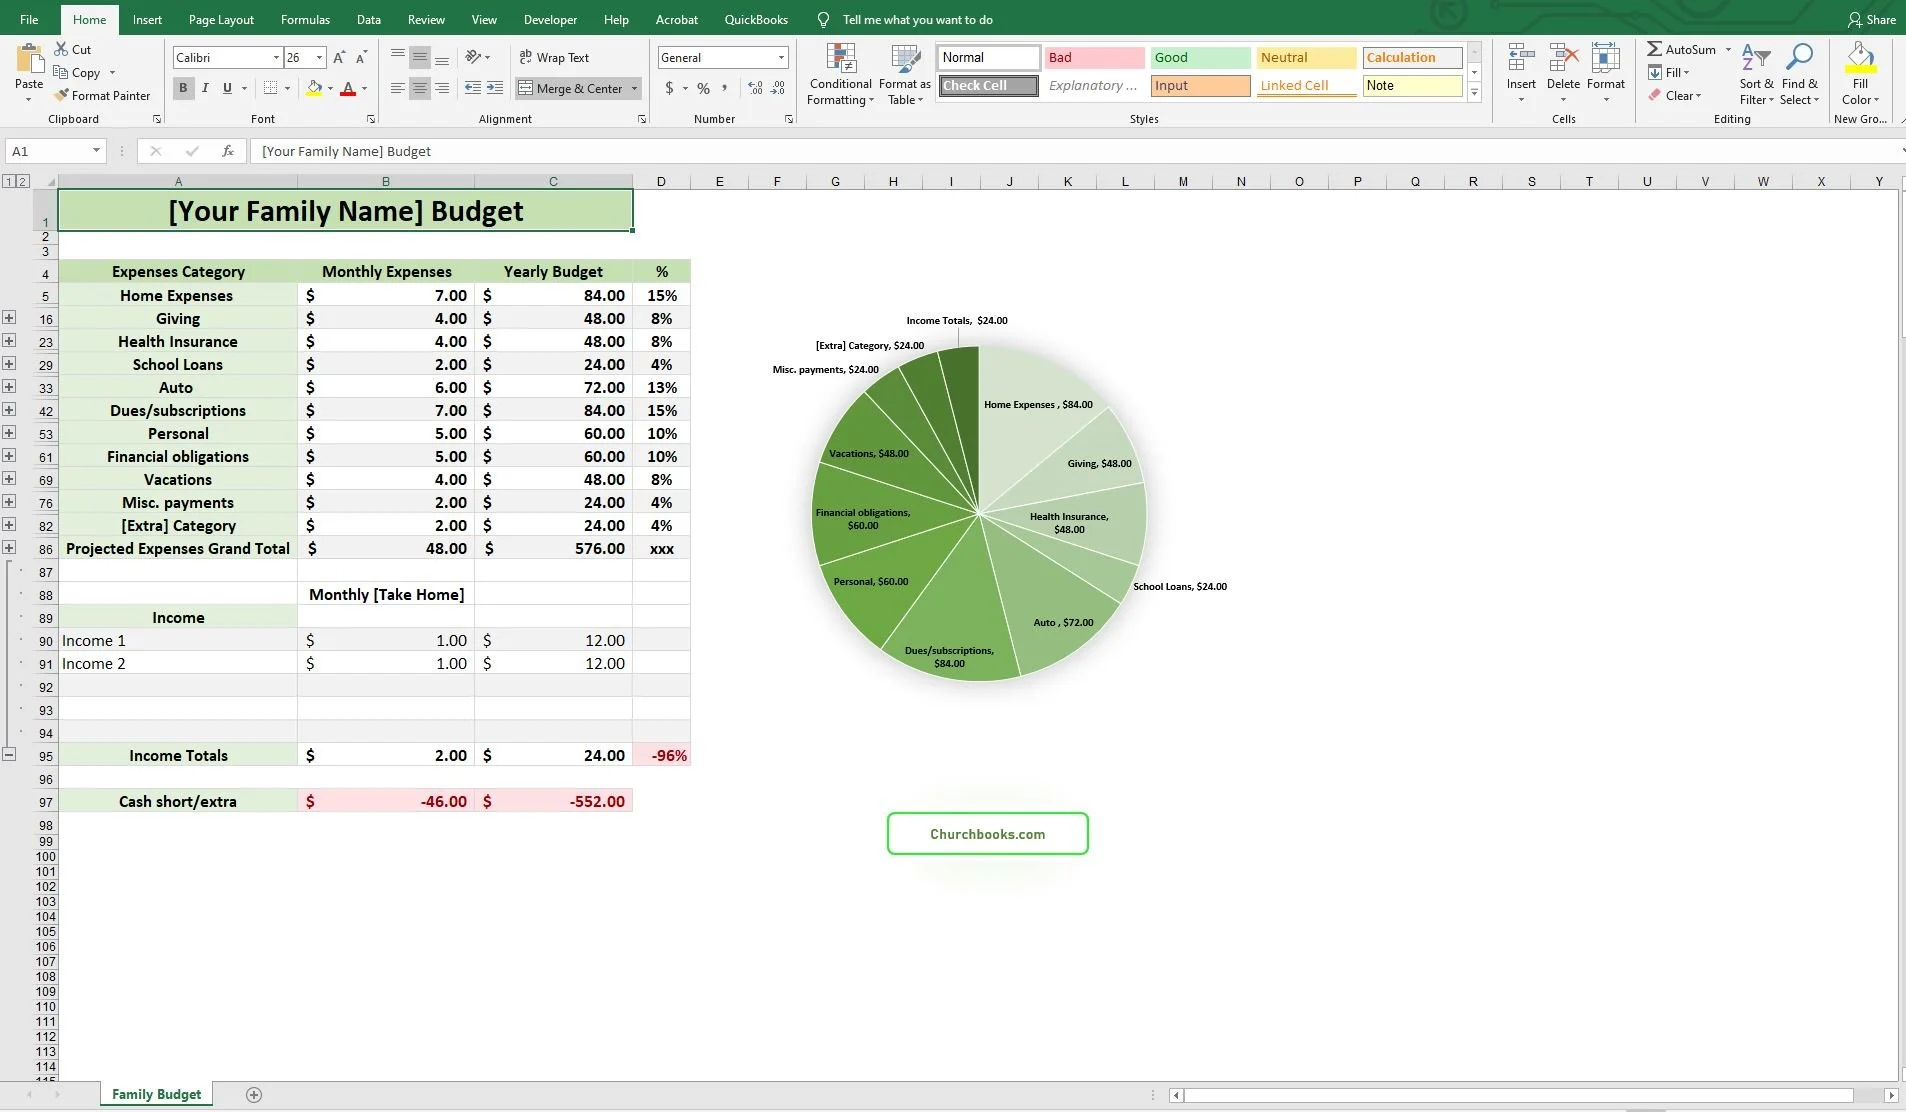Viewport: 1906px width, 1112px height.
Task: Collapse the Income Totals row group
Action: tap(9, 754)
